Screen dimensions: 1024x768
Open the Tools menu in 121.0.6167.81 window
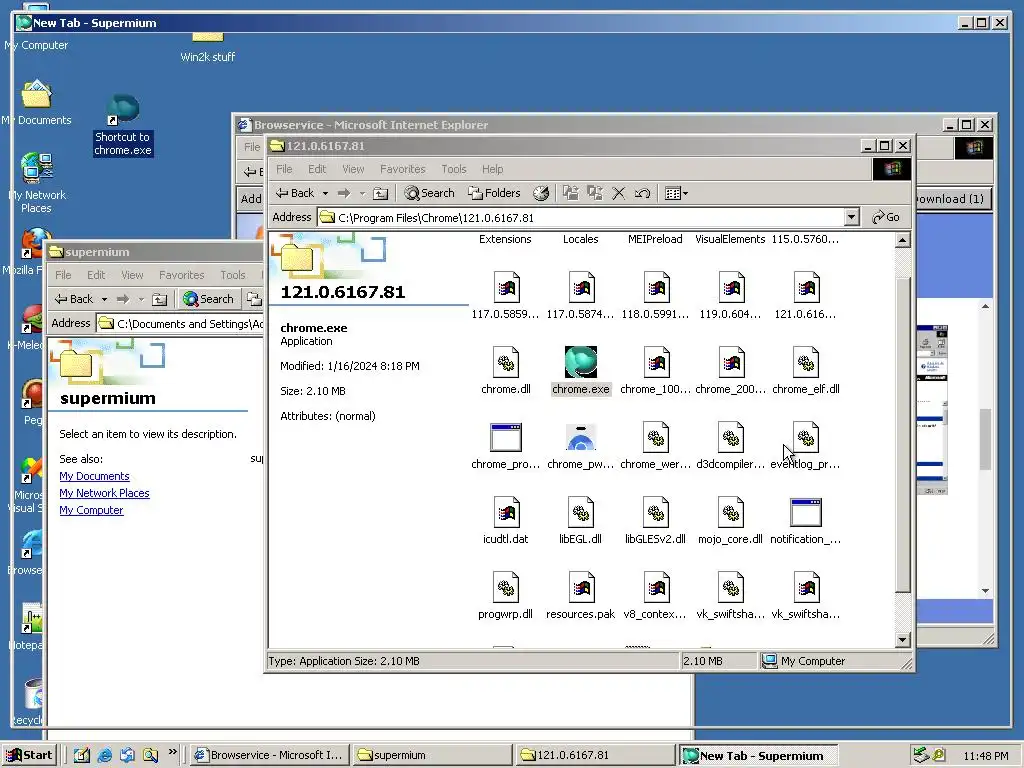453,169
